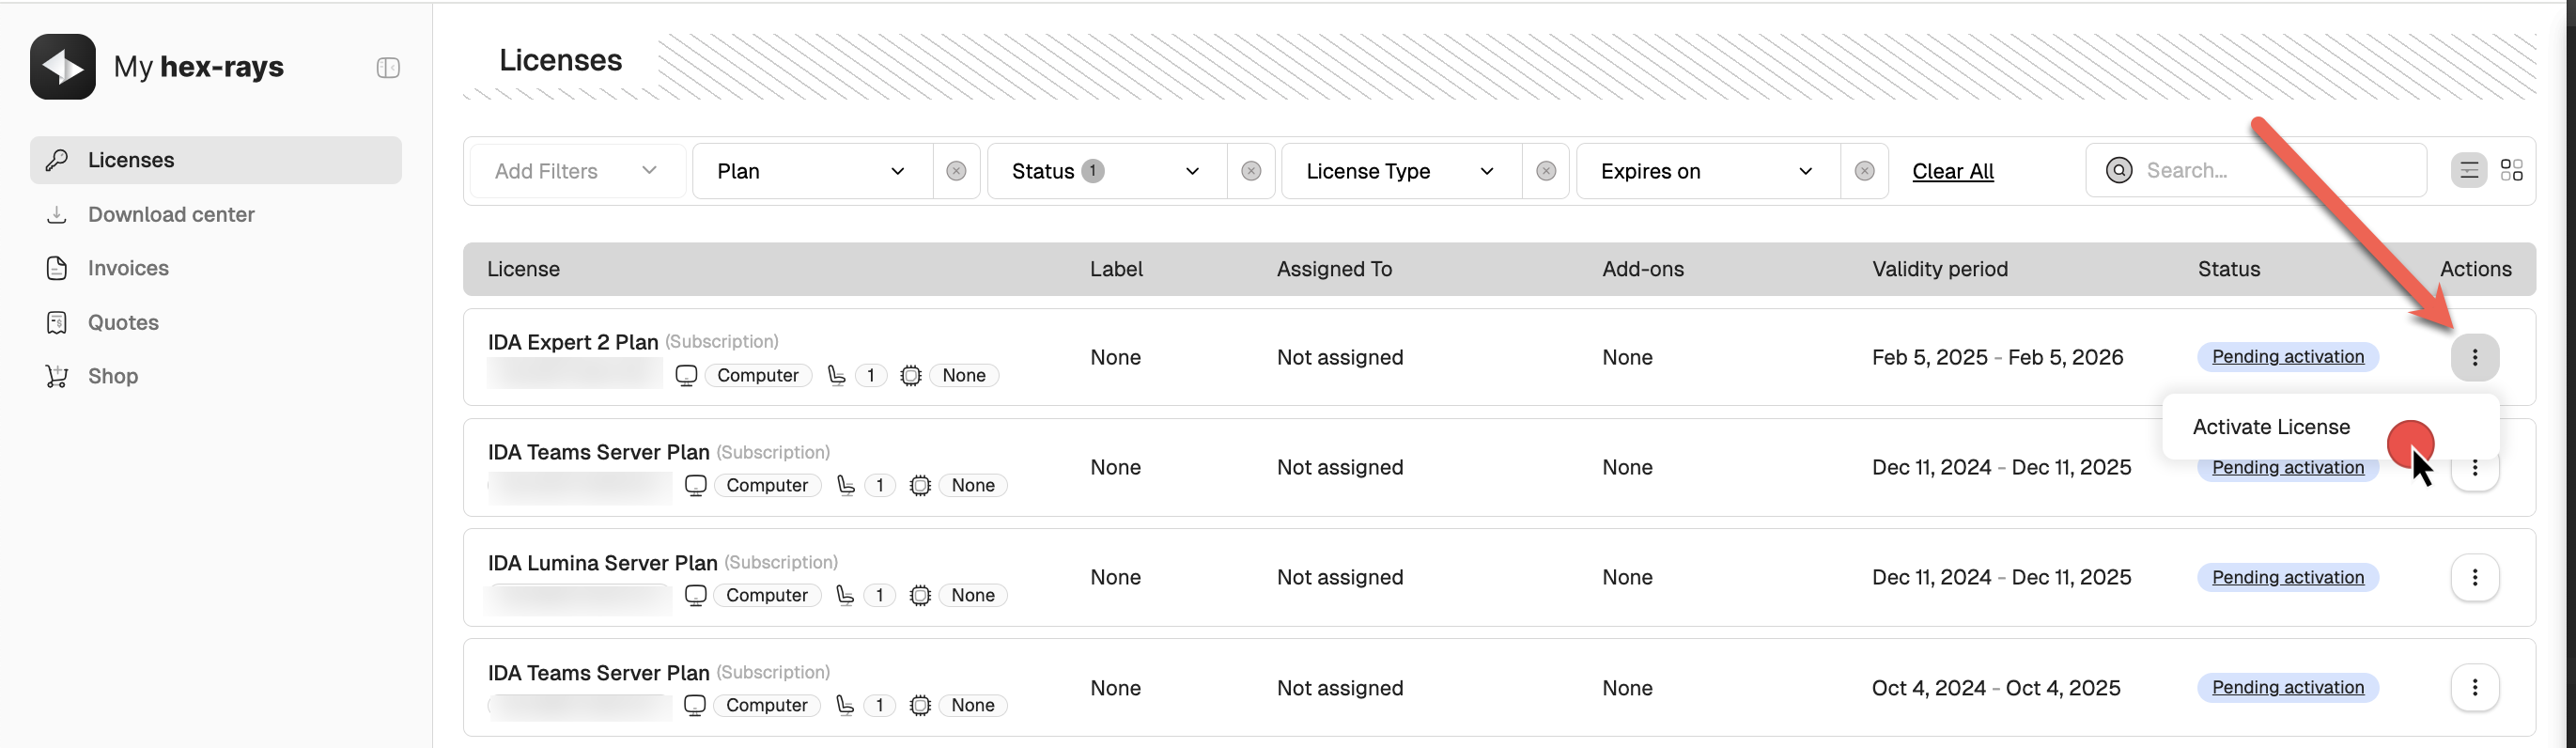Screen dimensions: 2576x748
Task: Click the search magnifier icon
Action: click(2119, 170)
